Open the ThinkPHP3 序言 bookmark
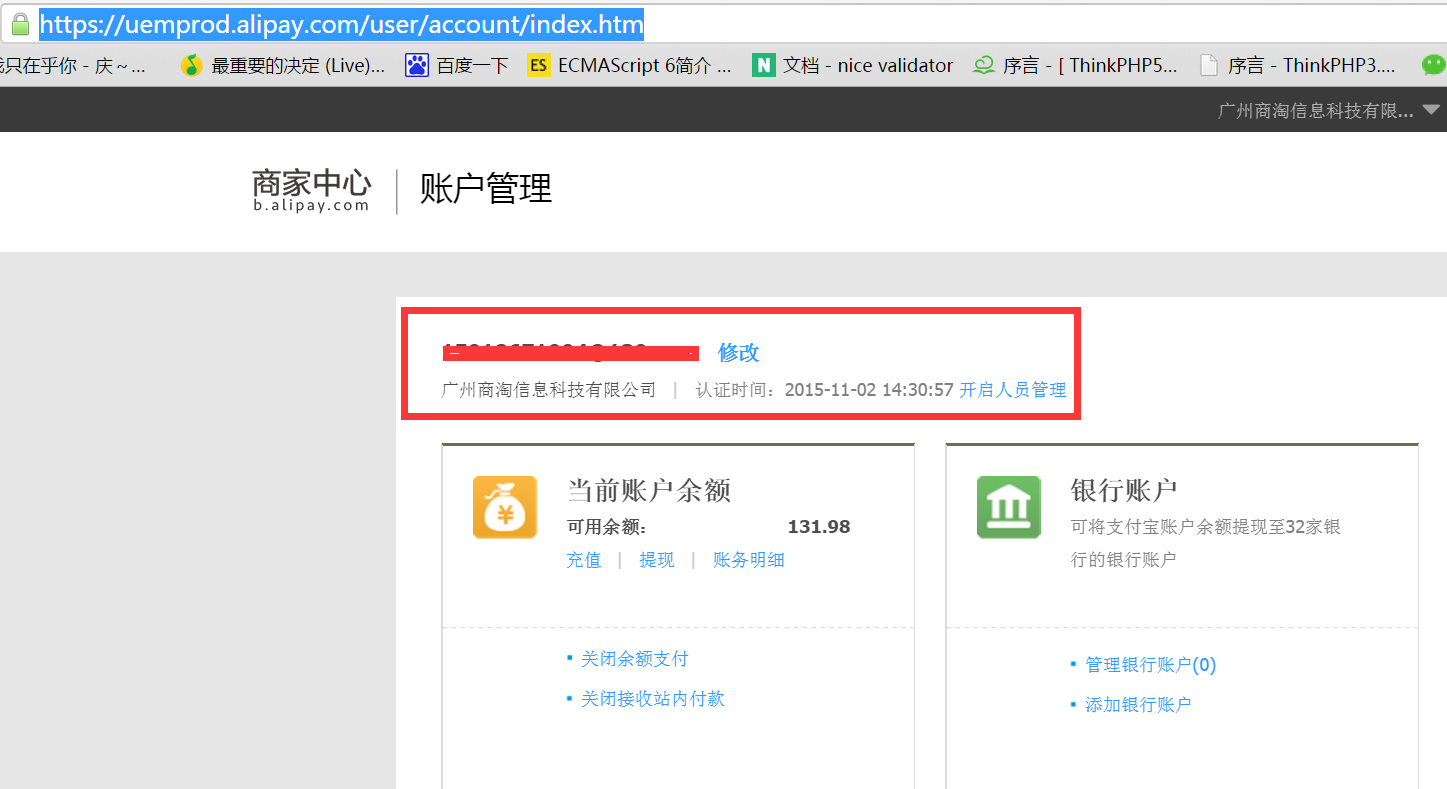This screenshot has width=1447, height=789. click(x=1297, y=66)
